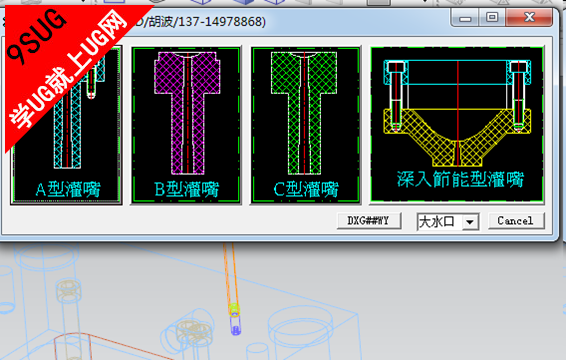Open the 大水口 dropdown arrow
The height and width of the screenshot is (360, 566).
470,222
